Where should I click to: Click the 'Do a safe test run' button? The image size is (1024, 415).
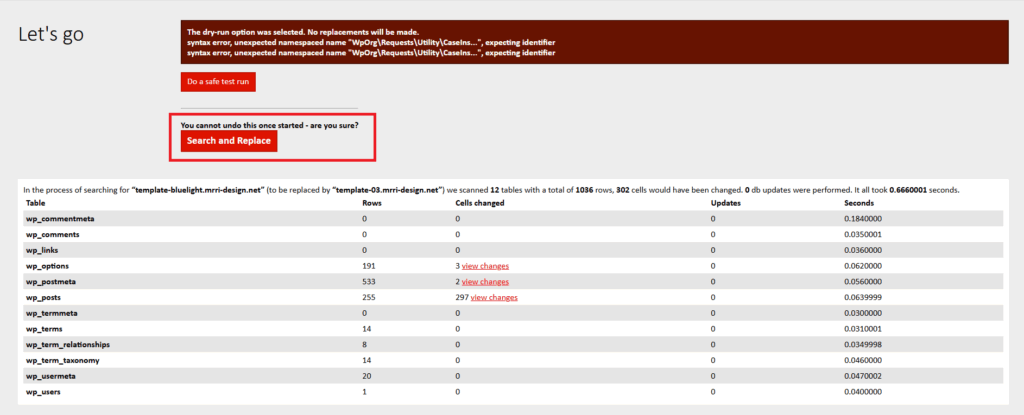[218, 82]
